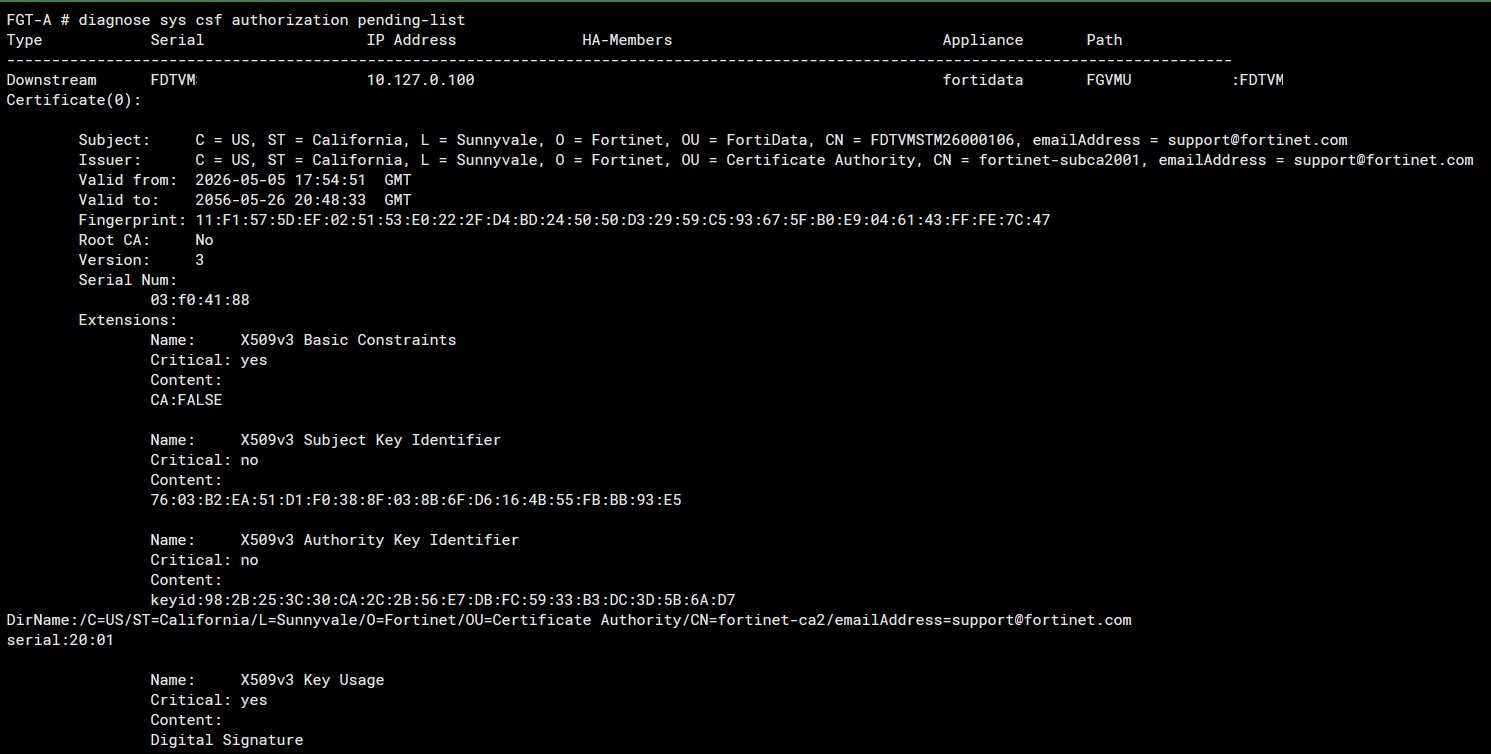Image resolution: width=1491 pixels, height=754 pixels.
Task: Click 'X509v3 Subject Key Identifier' text
Action: click(371, 440)
